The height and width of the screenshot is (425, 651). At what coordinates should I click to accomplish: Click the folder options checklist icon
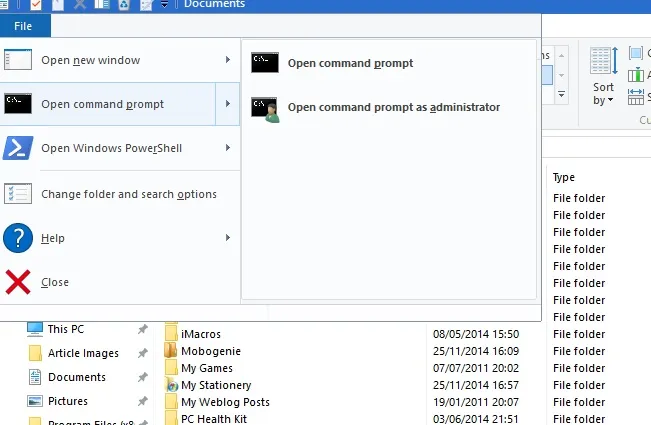(18, 194)
